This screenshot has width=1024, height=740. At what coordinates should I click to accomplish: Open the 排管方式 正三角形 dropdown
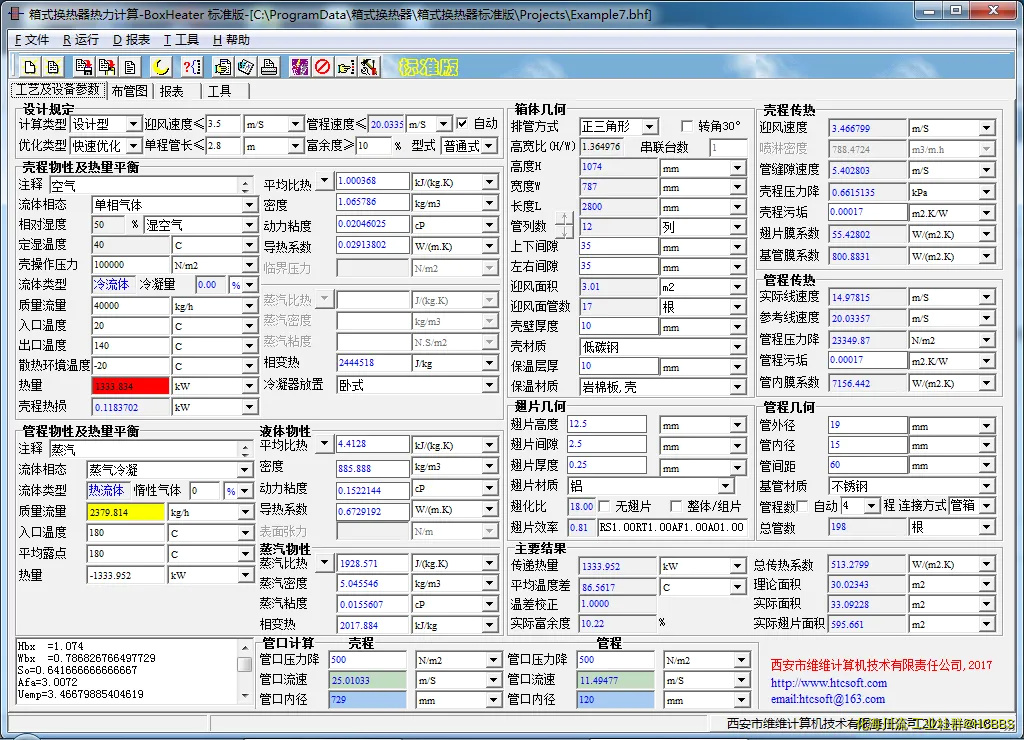tap(649, 127)
